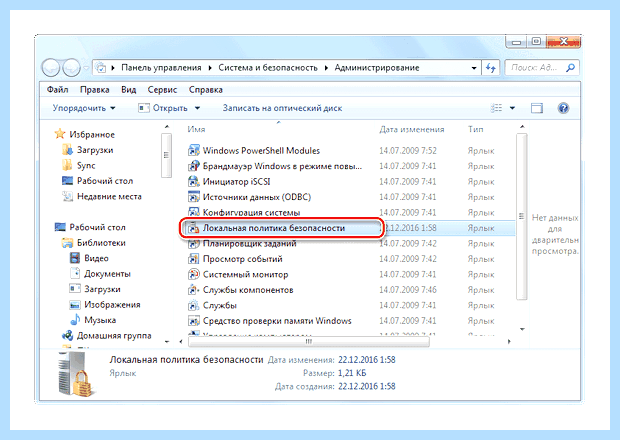Image resolution: width=620 pixels, height=440 pixels.
Task: Click the horizontal scrollbar of file list
Action: (309, 342)
